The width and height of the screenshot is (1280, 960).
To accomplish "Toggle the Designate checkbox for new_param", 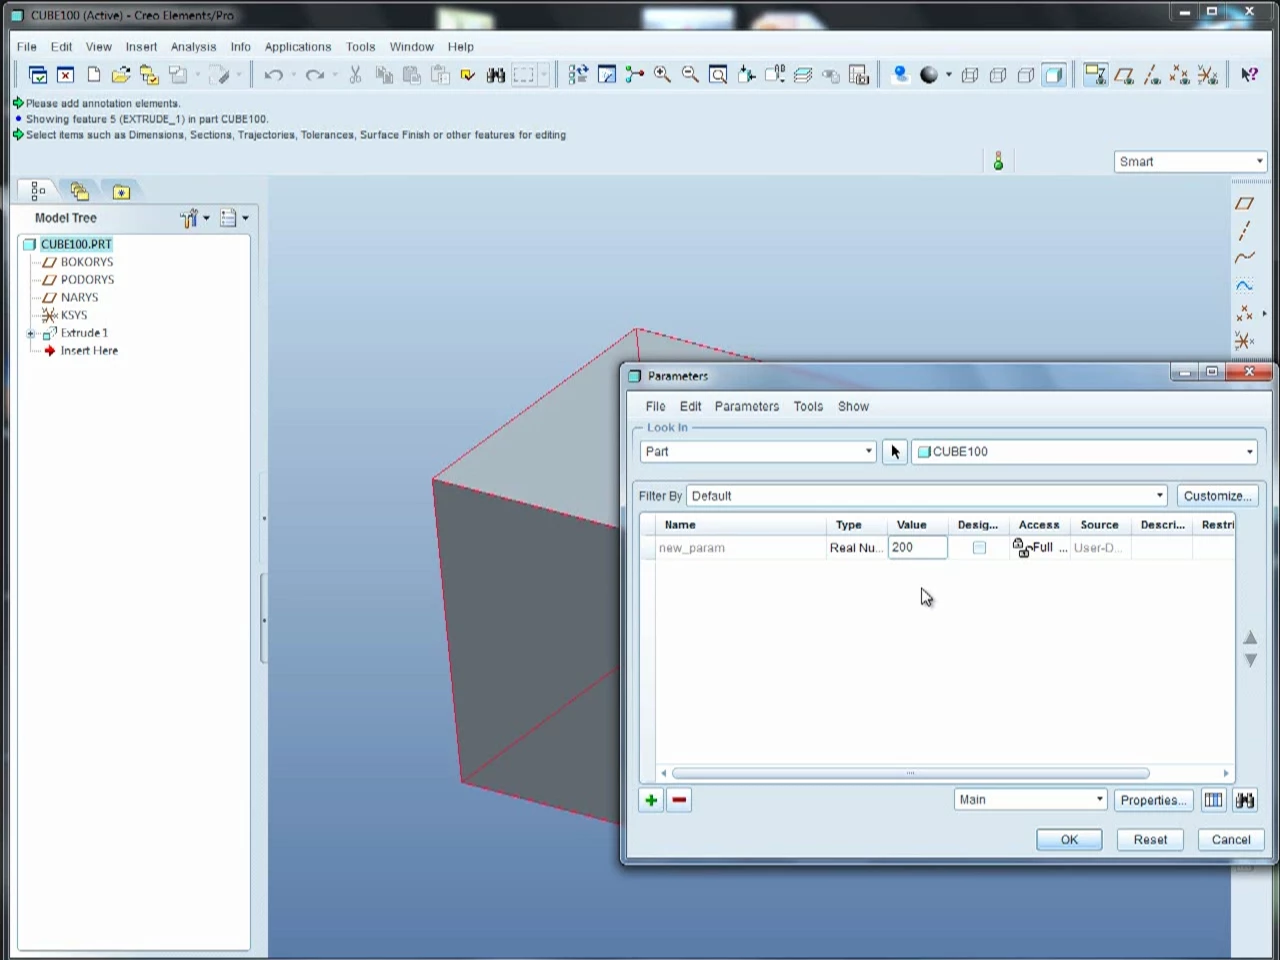I will [x=979, y=548].
